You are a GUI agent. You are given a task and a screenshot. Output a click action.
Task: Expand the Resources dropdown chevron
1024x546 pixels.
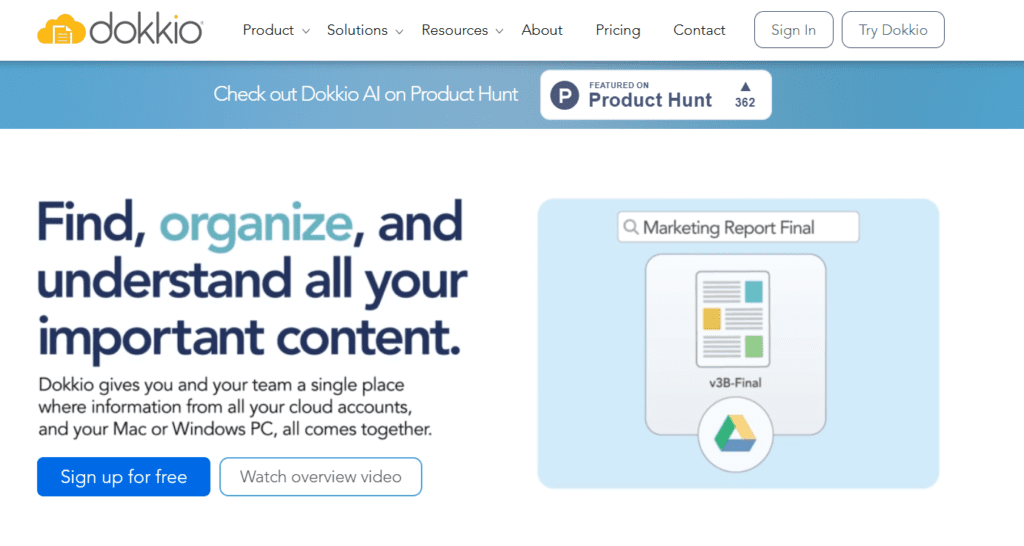(499, 32)
